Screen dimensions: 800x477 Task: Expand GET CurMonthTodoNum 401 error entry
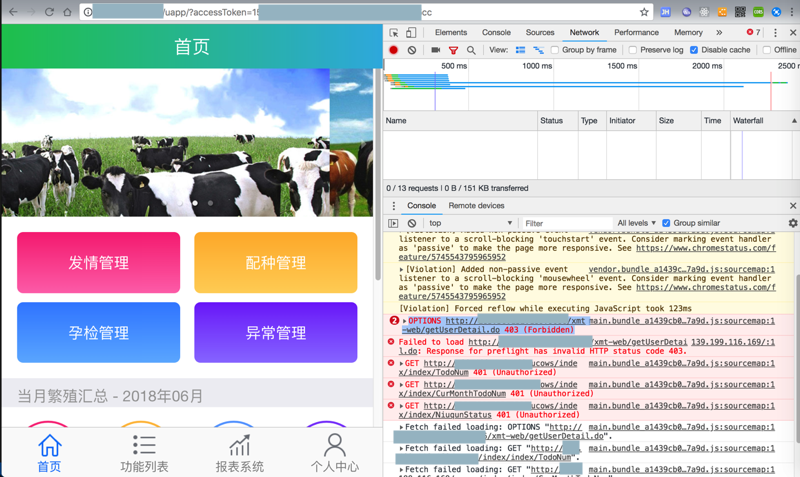(x=402, y=385)
